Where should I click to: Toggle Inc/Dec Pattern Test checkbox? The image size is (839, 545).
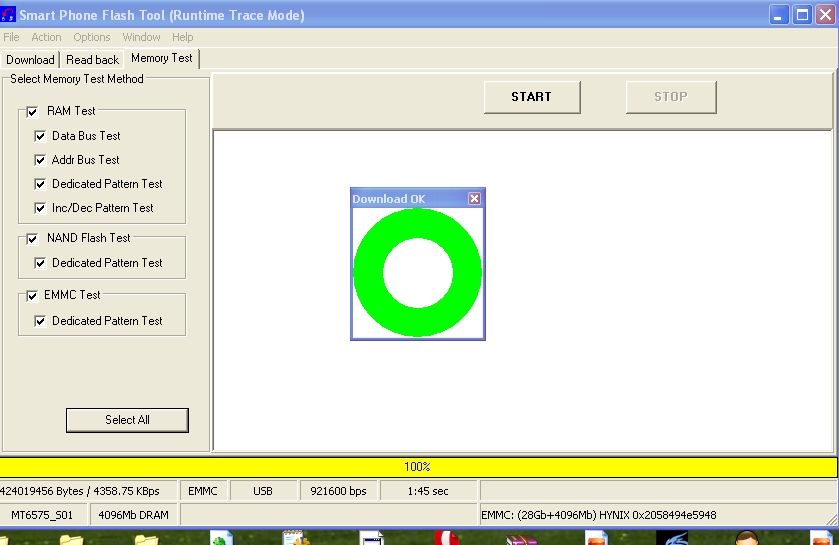41,208
